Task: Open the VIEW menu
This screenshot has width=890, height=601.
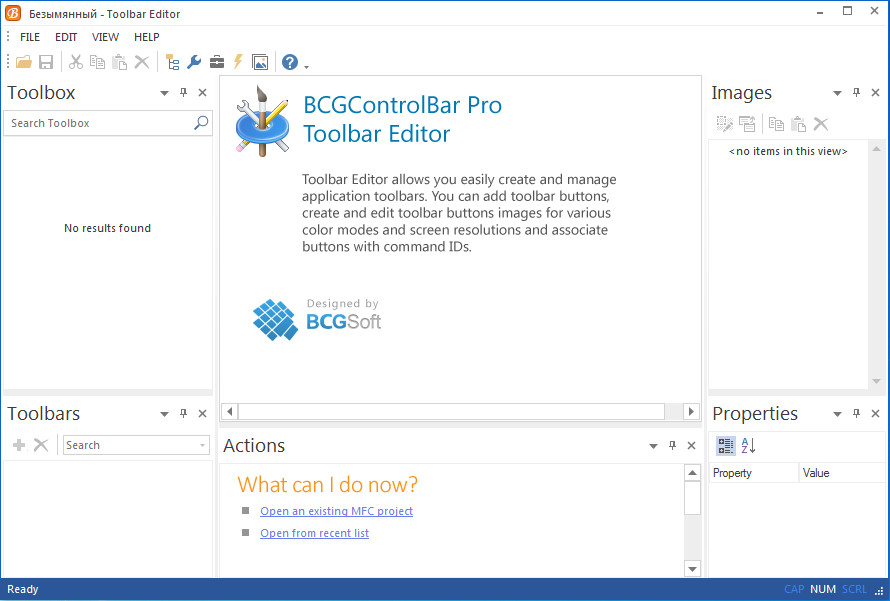Action: 106,37
